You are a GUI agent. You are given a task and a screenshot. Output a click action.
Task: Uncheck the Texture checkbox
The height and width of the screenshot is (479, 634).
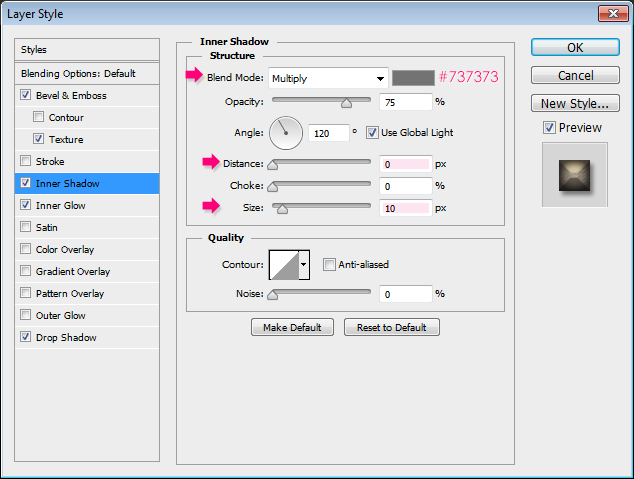pyautogui.click(x=38, y=139)
